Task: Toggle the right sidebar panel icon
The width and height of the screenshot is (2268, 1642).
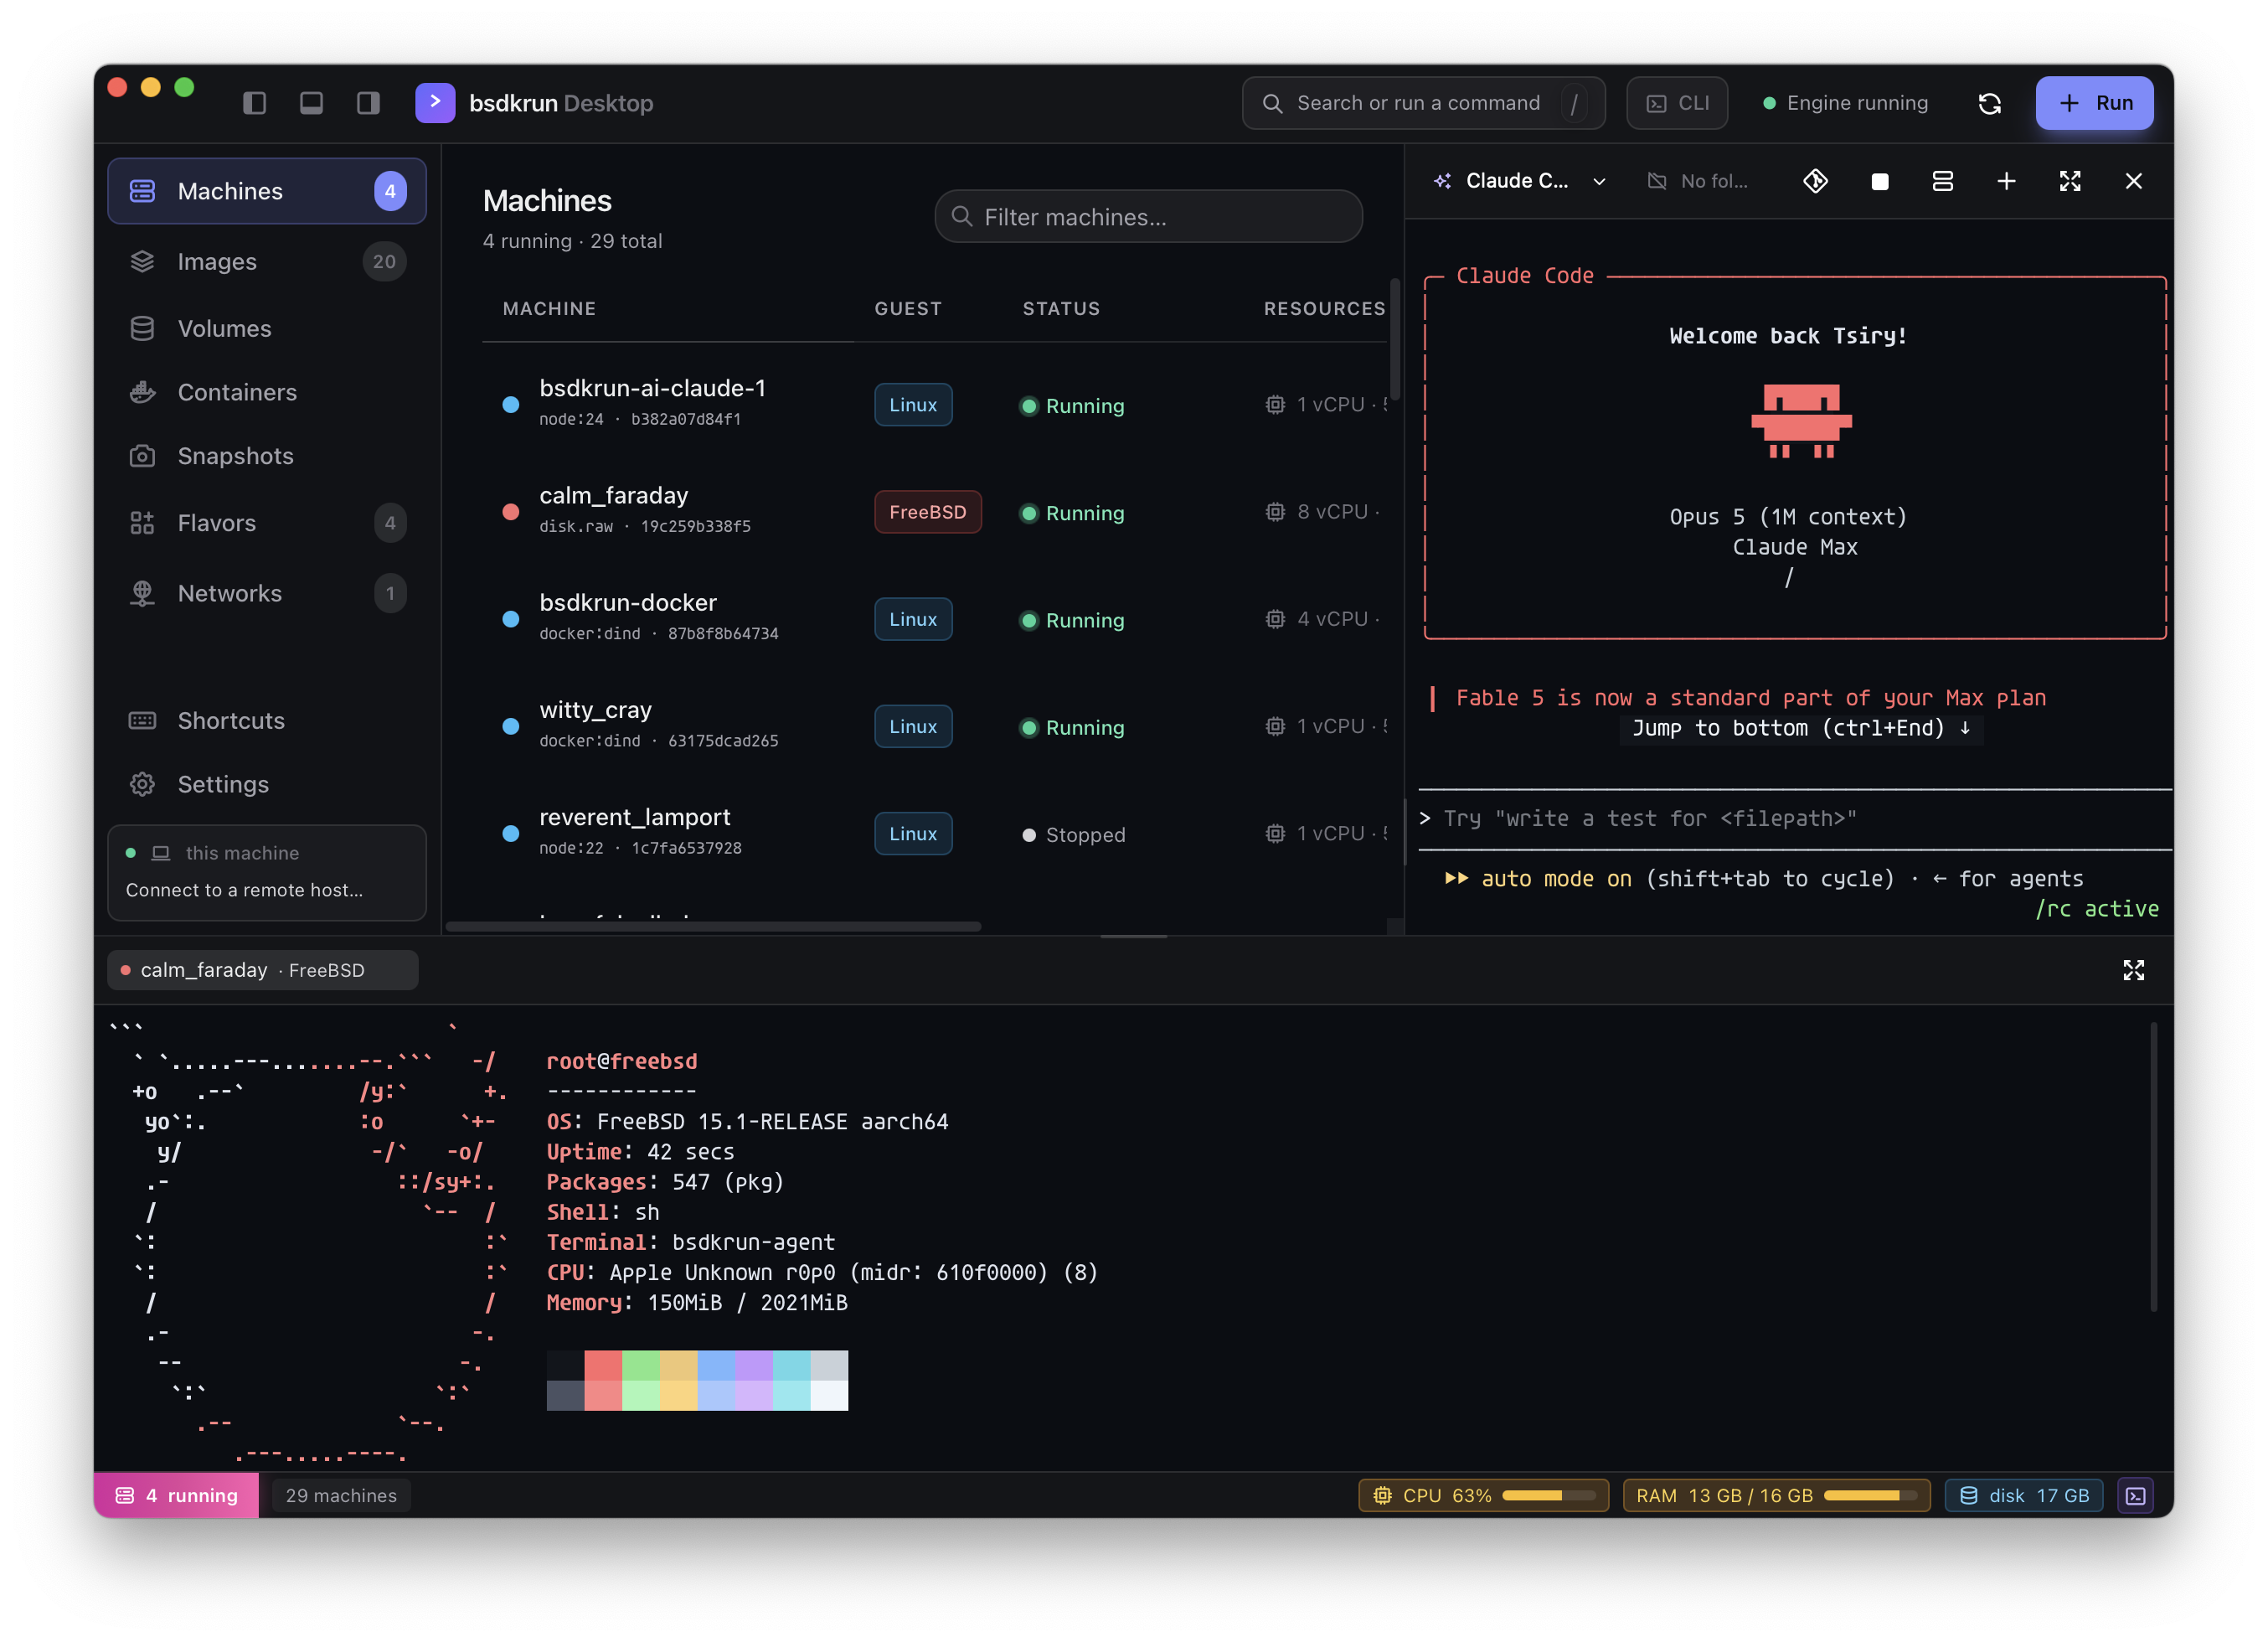Action: (368, 103)
